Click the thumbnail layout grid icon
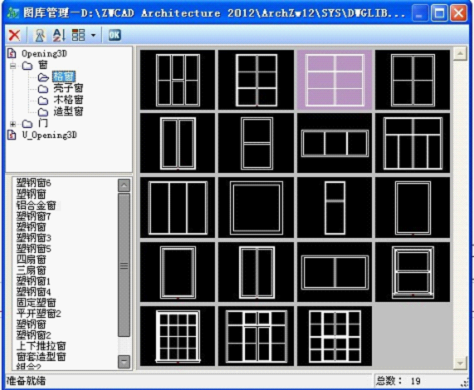474x390 pixels. 79,35
